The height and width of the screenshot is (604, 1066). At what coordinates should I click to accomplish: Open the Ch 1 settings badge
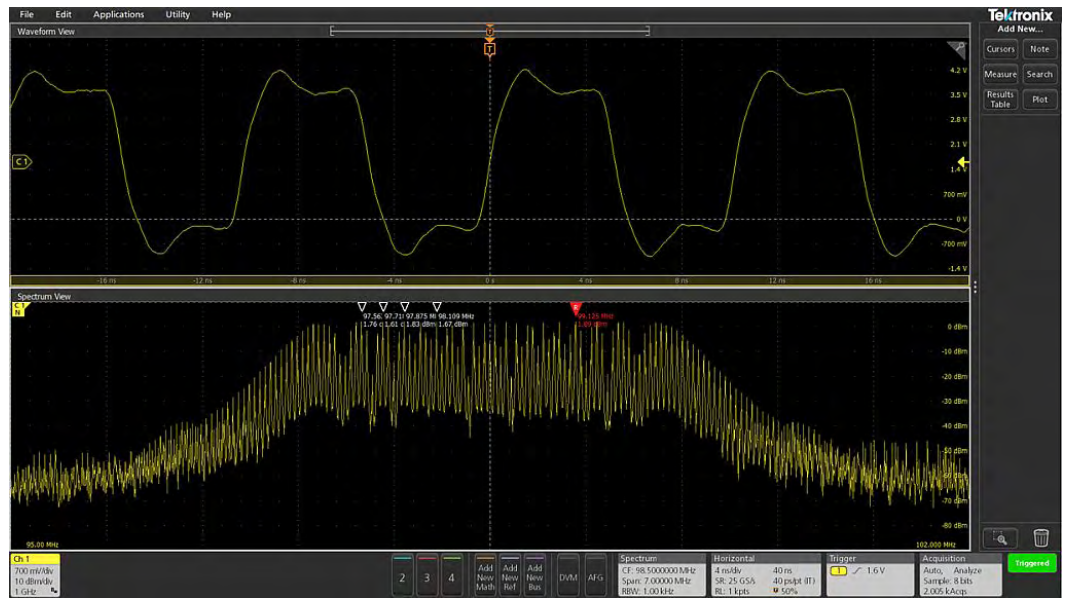35,575
